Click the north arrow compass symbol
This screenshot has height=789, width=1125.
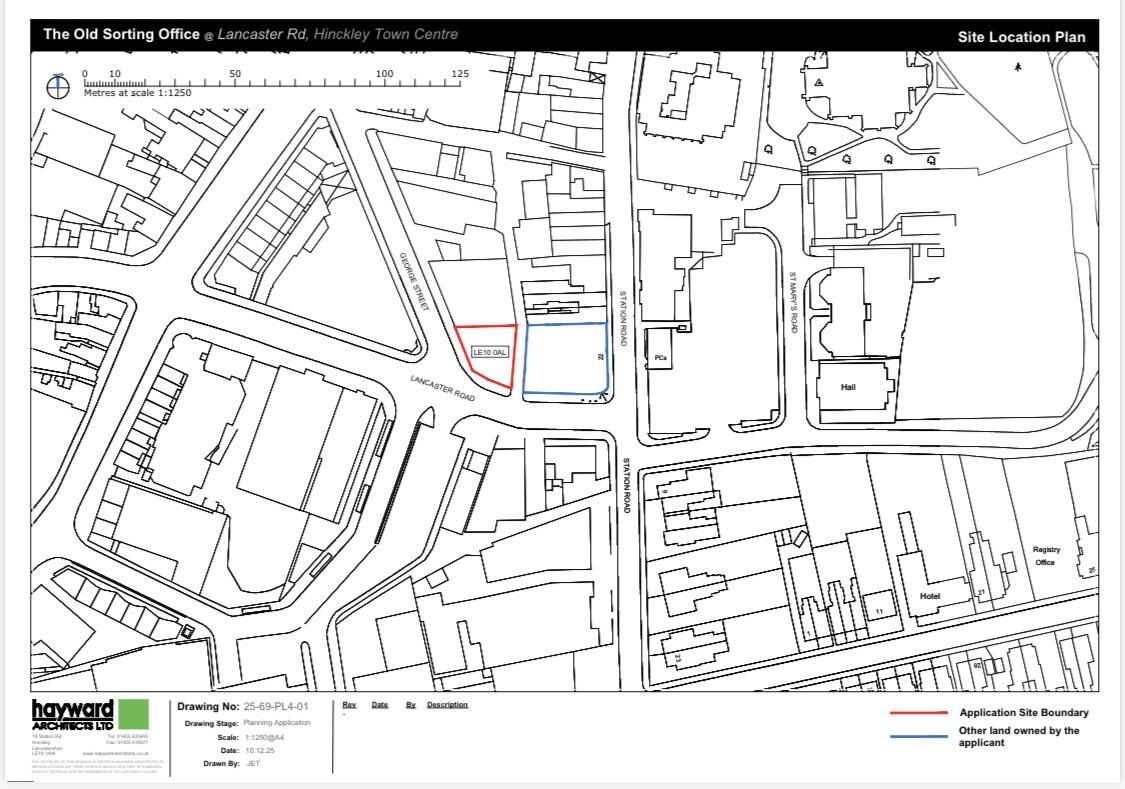tap(57, 87)
